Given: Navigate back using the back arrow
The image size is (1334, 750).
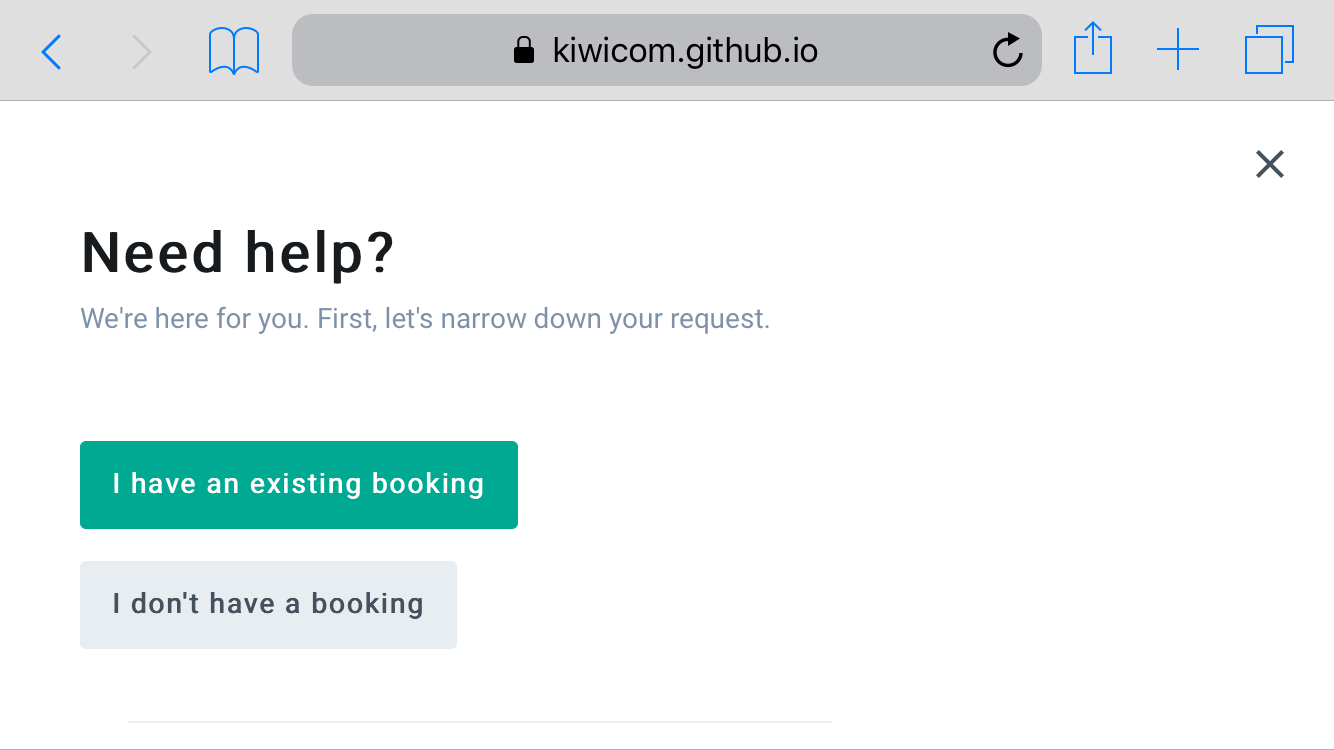Looking at the screenshot, I should [x=51, y=50].
